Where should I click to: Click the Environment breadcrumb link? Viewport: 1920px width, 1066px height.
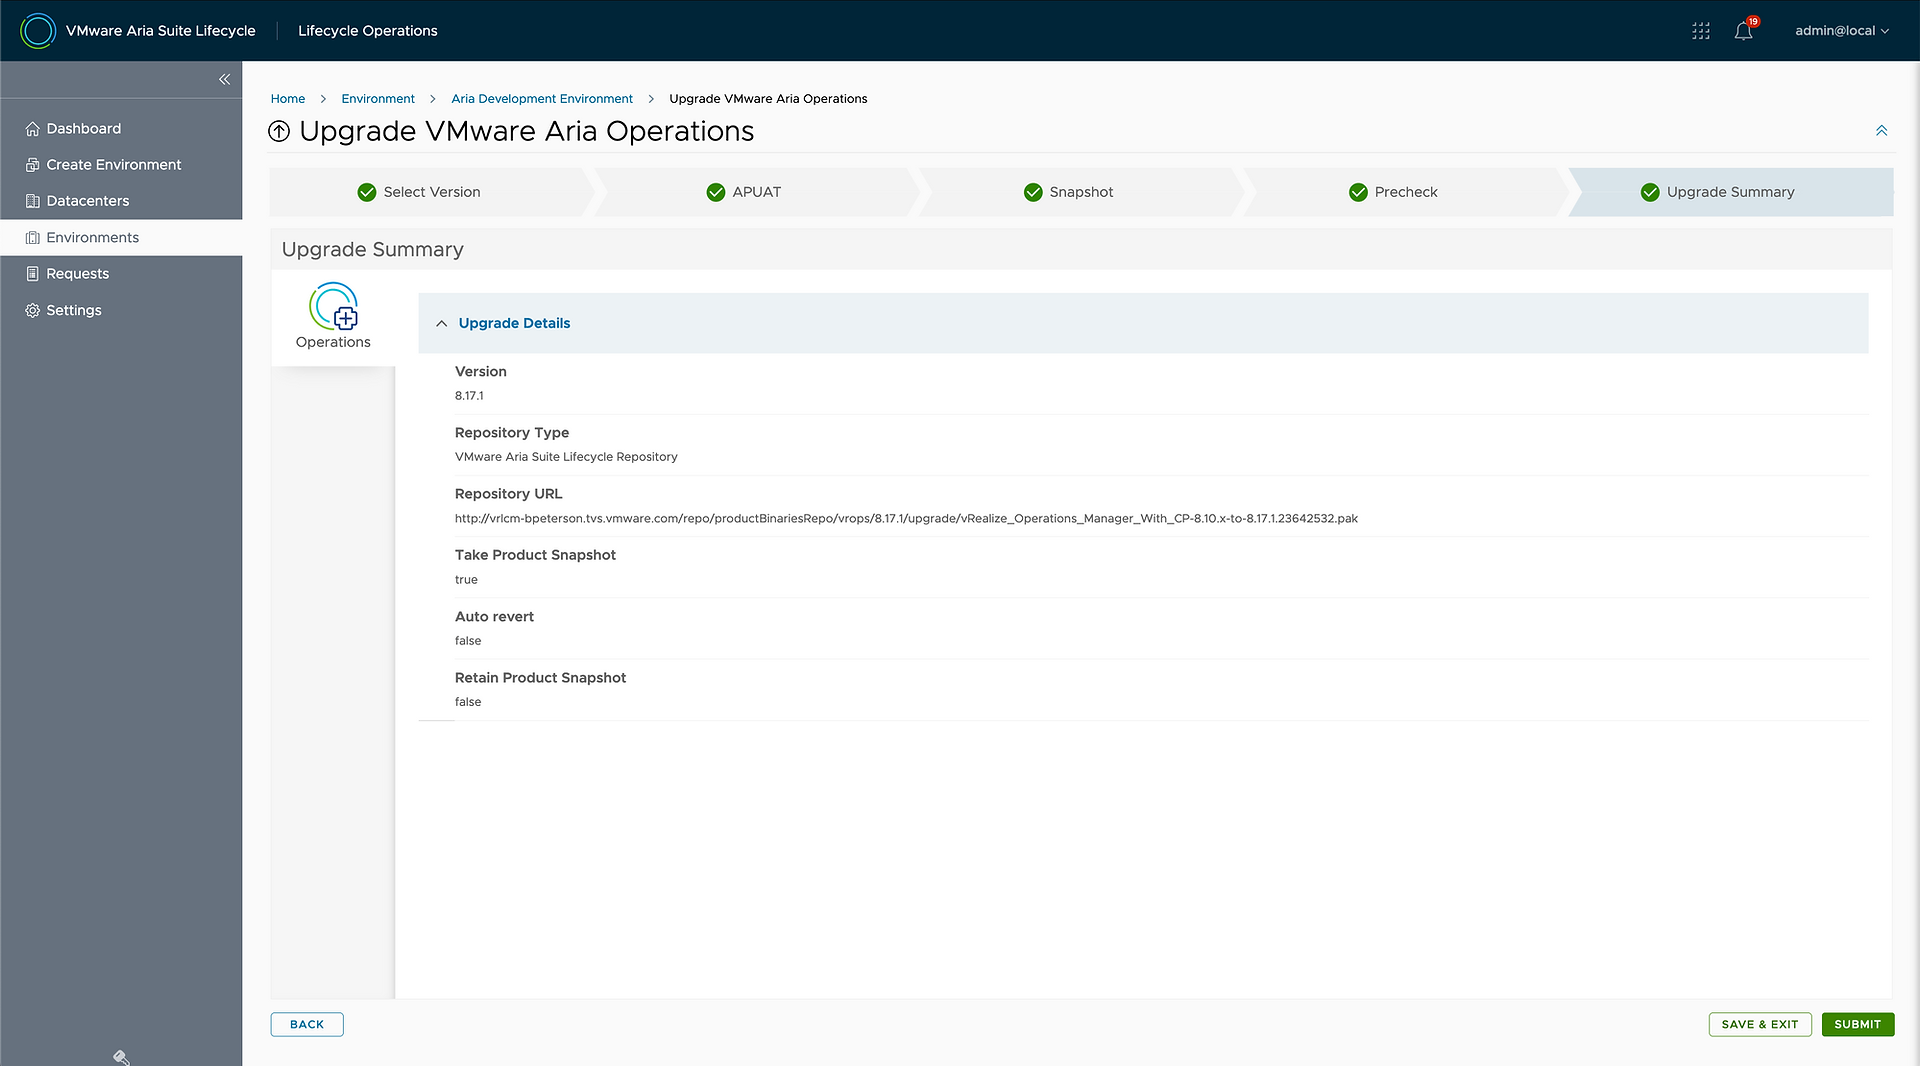pyautogui.click(x=378, y=99)
